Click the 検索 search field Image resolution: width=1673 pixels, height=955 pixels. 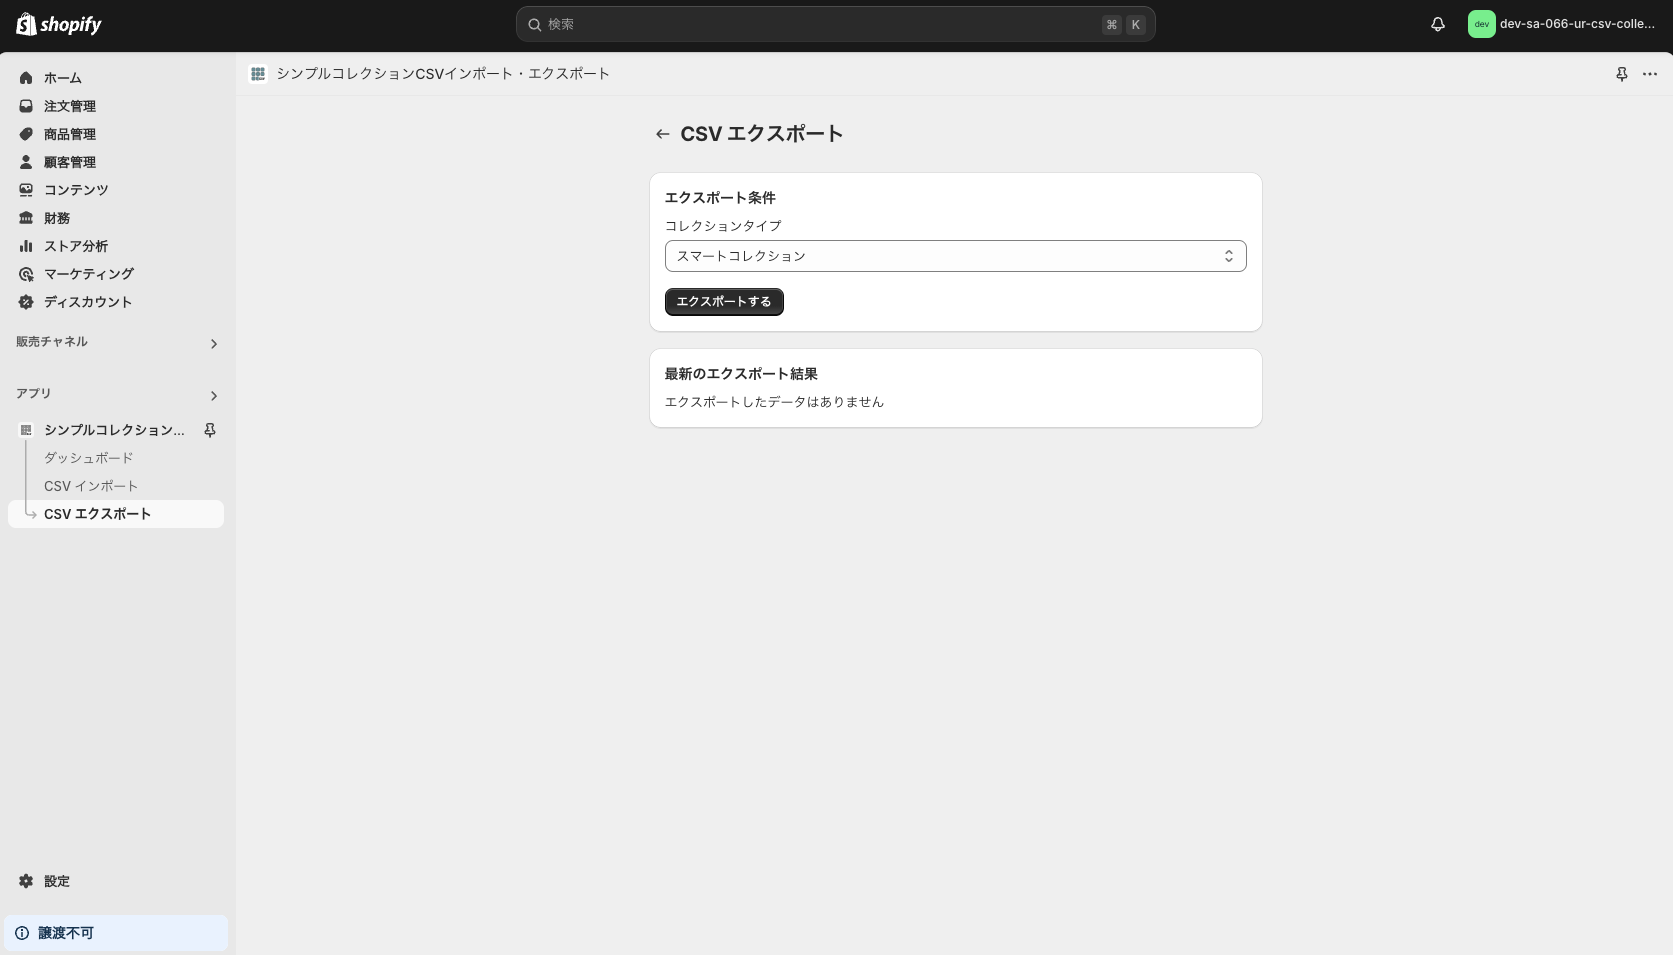pos(835,24)
